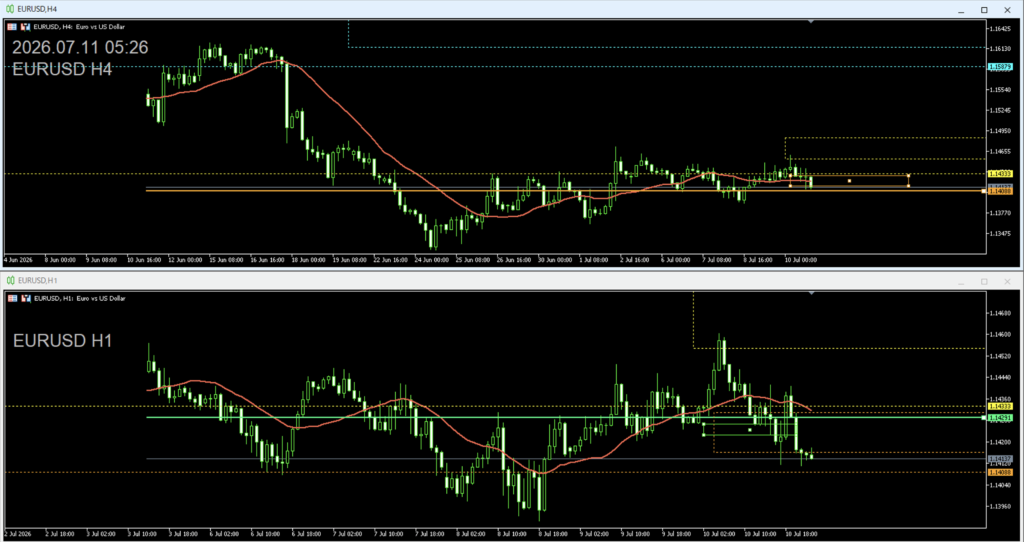Maximize the EURUSD,H4 chart window

(984, 10)
